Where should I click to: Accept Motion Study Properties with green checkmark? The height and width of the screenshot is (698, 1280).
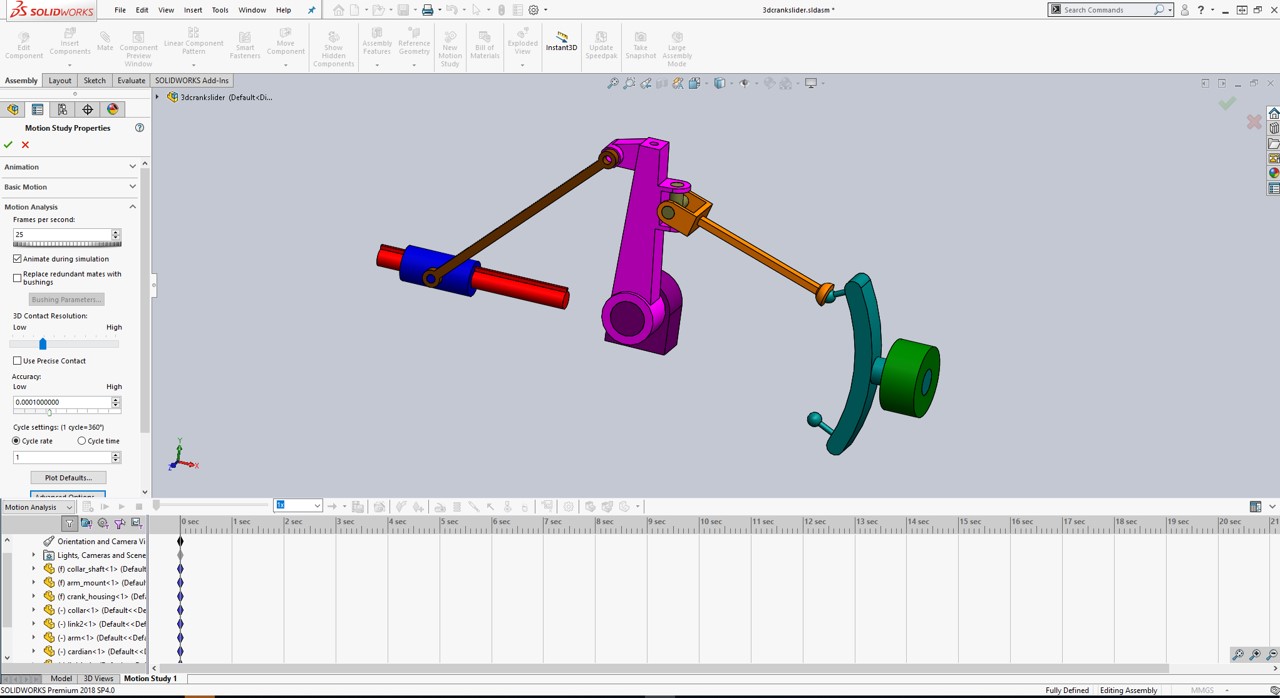tap(9, 145)
